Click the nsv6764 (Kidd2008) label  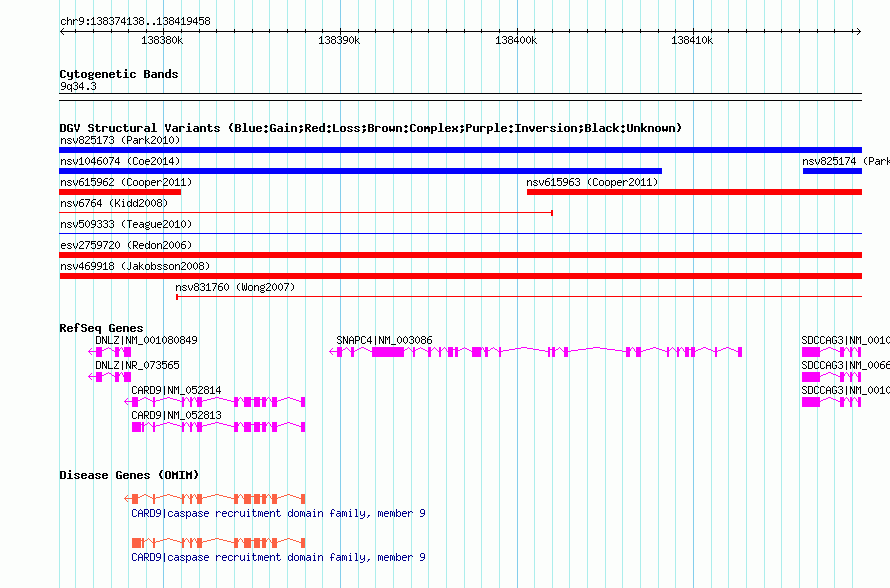coord(114,203)
